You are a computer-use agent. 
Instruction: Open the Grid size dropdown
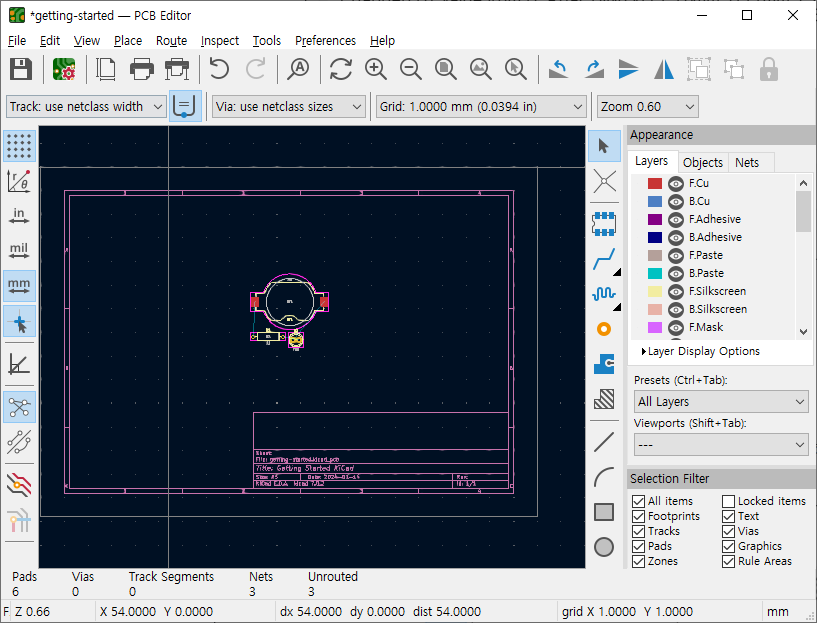[480, 107]
